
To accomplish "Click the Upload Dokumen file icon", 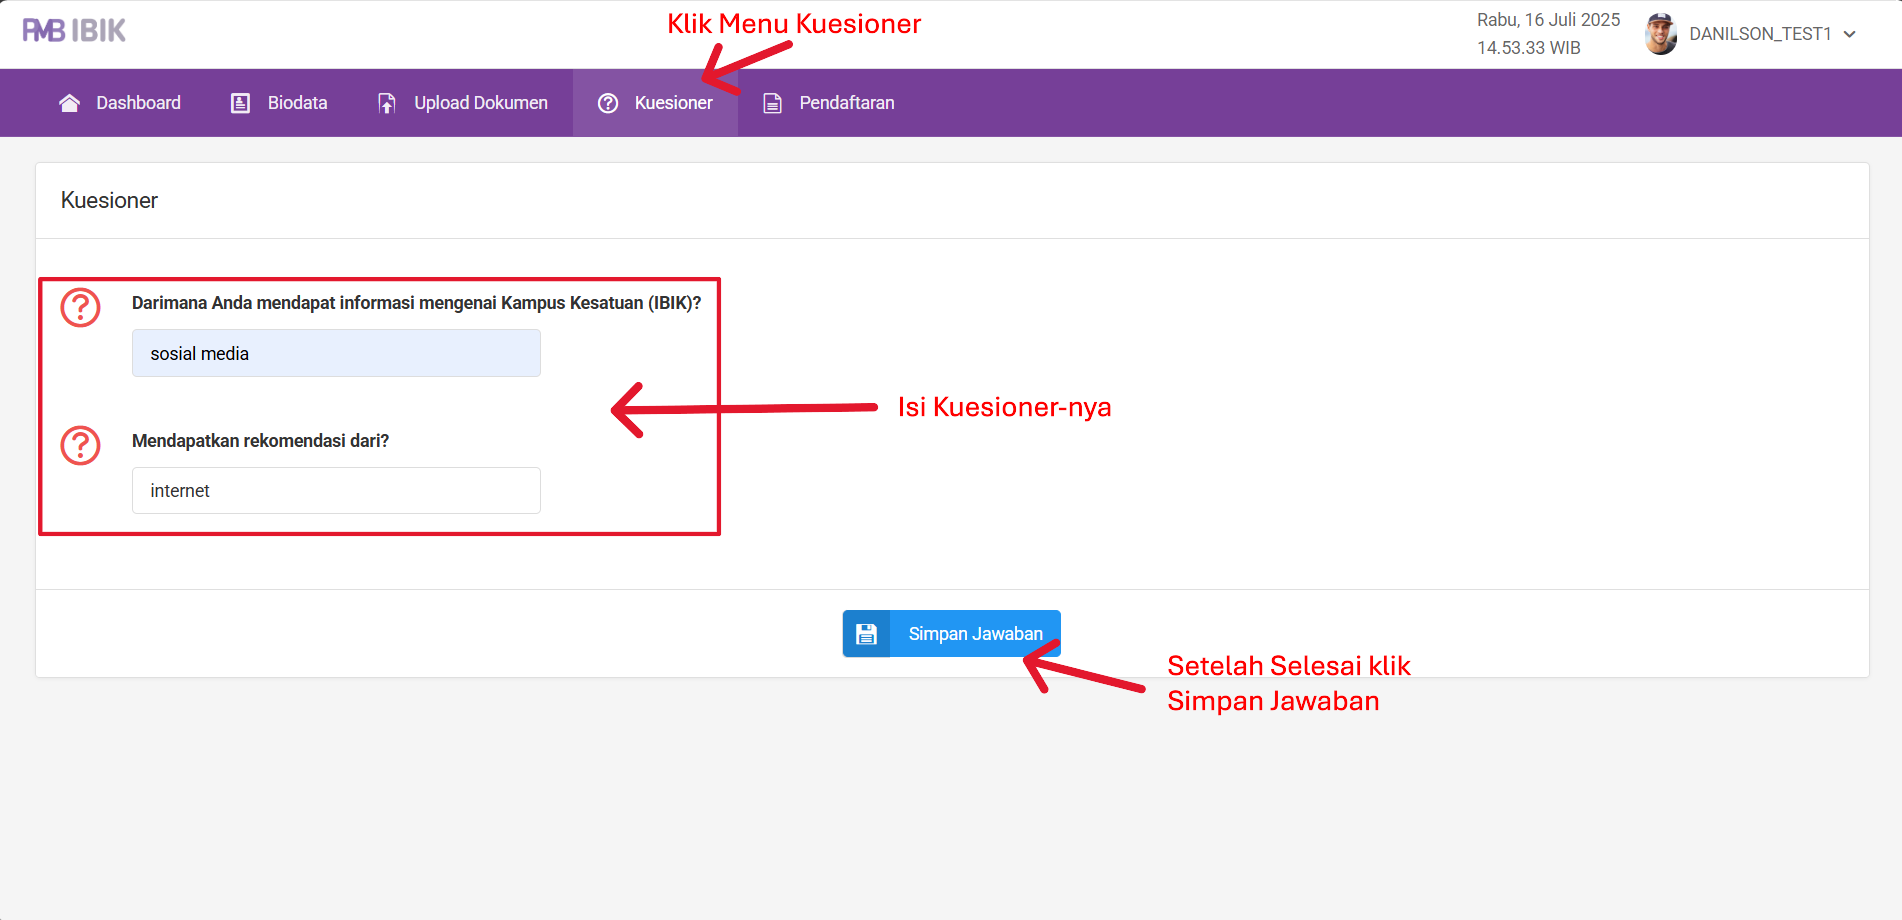I will pos(387,103).
